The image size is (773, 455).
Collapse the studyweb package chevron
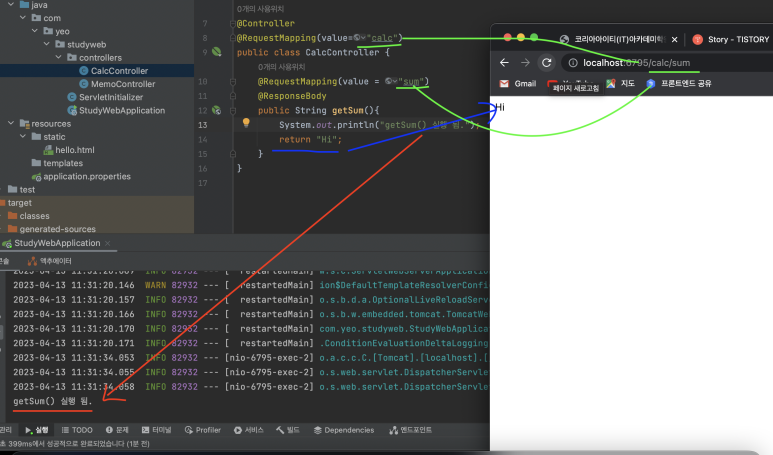click(x=46, y=44)
